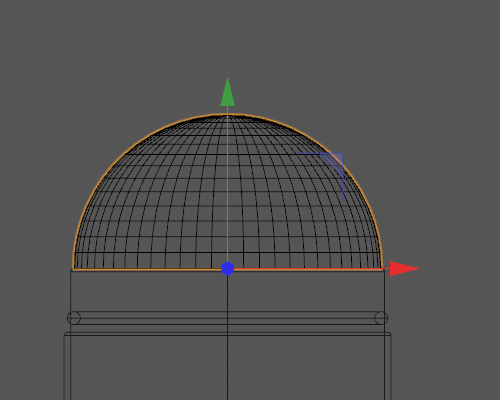Click the blue Z-axis gizmo center dot

click(x=228, y=269)
